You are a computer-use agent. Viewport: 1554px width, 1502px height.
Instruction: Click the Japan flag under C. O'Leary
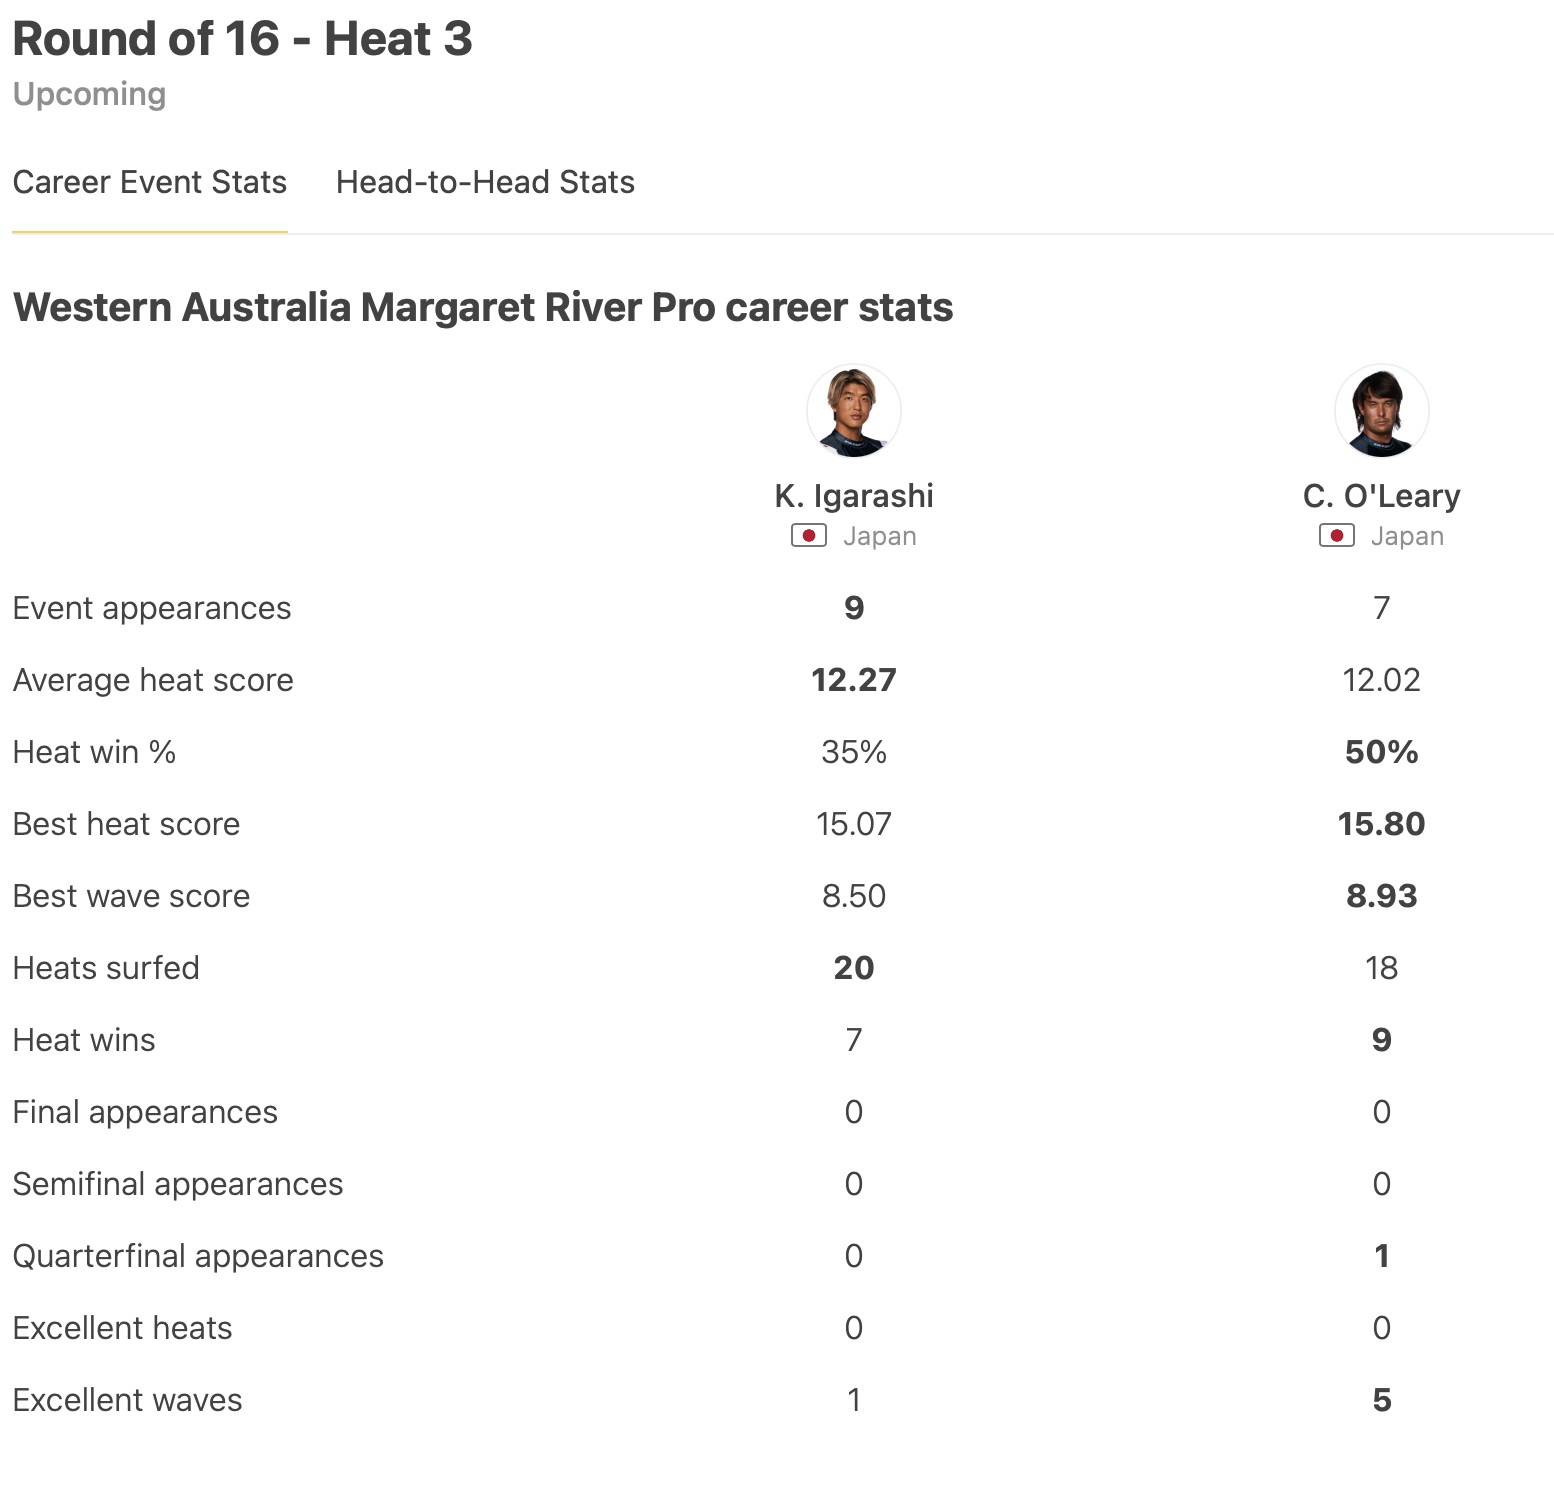coord(1337,536)
